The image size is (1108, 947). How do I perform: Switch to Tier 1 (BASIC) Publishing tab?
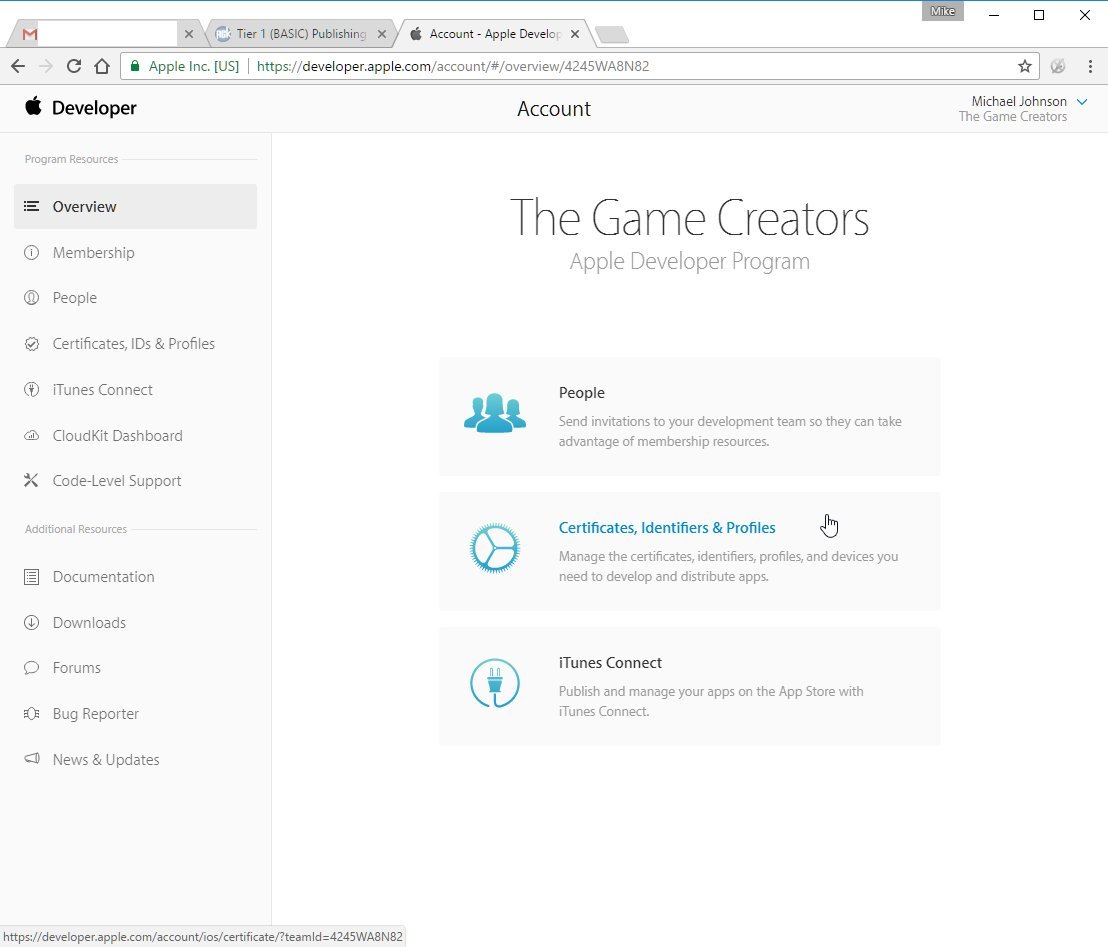[301, 34]
